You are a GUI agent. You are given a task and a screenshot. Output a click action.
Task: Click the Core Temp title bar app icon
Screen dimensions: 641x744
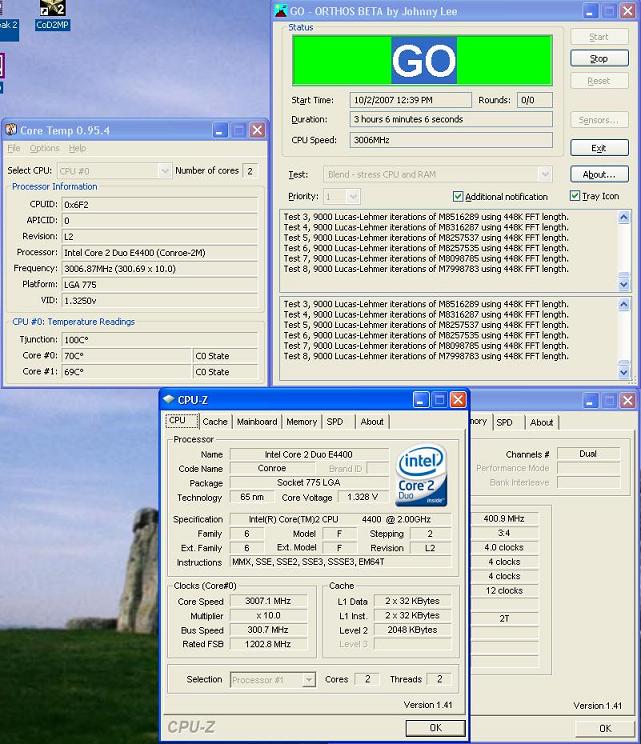coord(11,130)
